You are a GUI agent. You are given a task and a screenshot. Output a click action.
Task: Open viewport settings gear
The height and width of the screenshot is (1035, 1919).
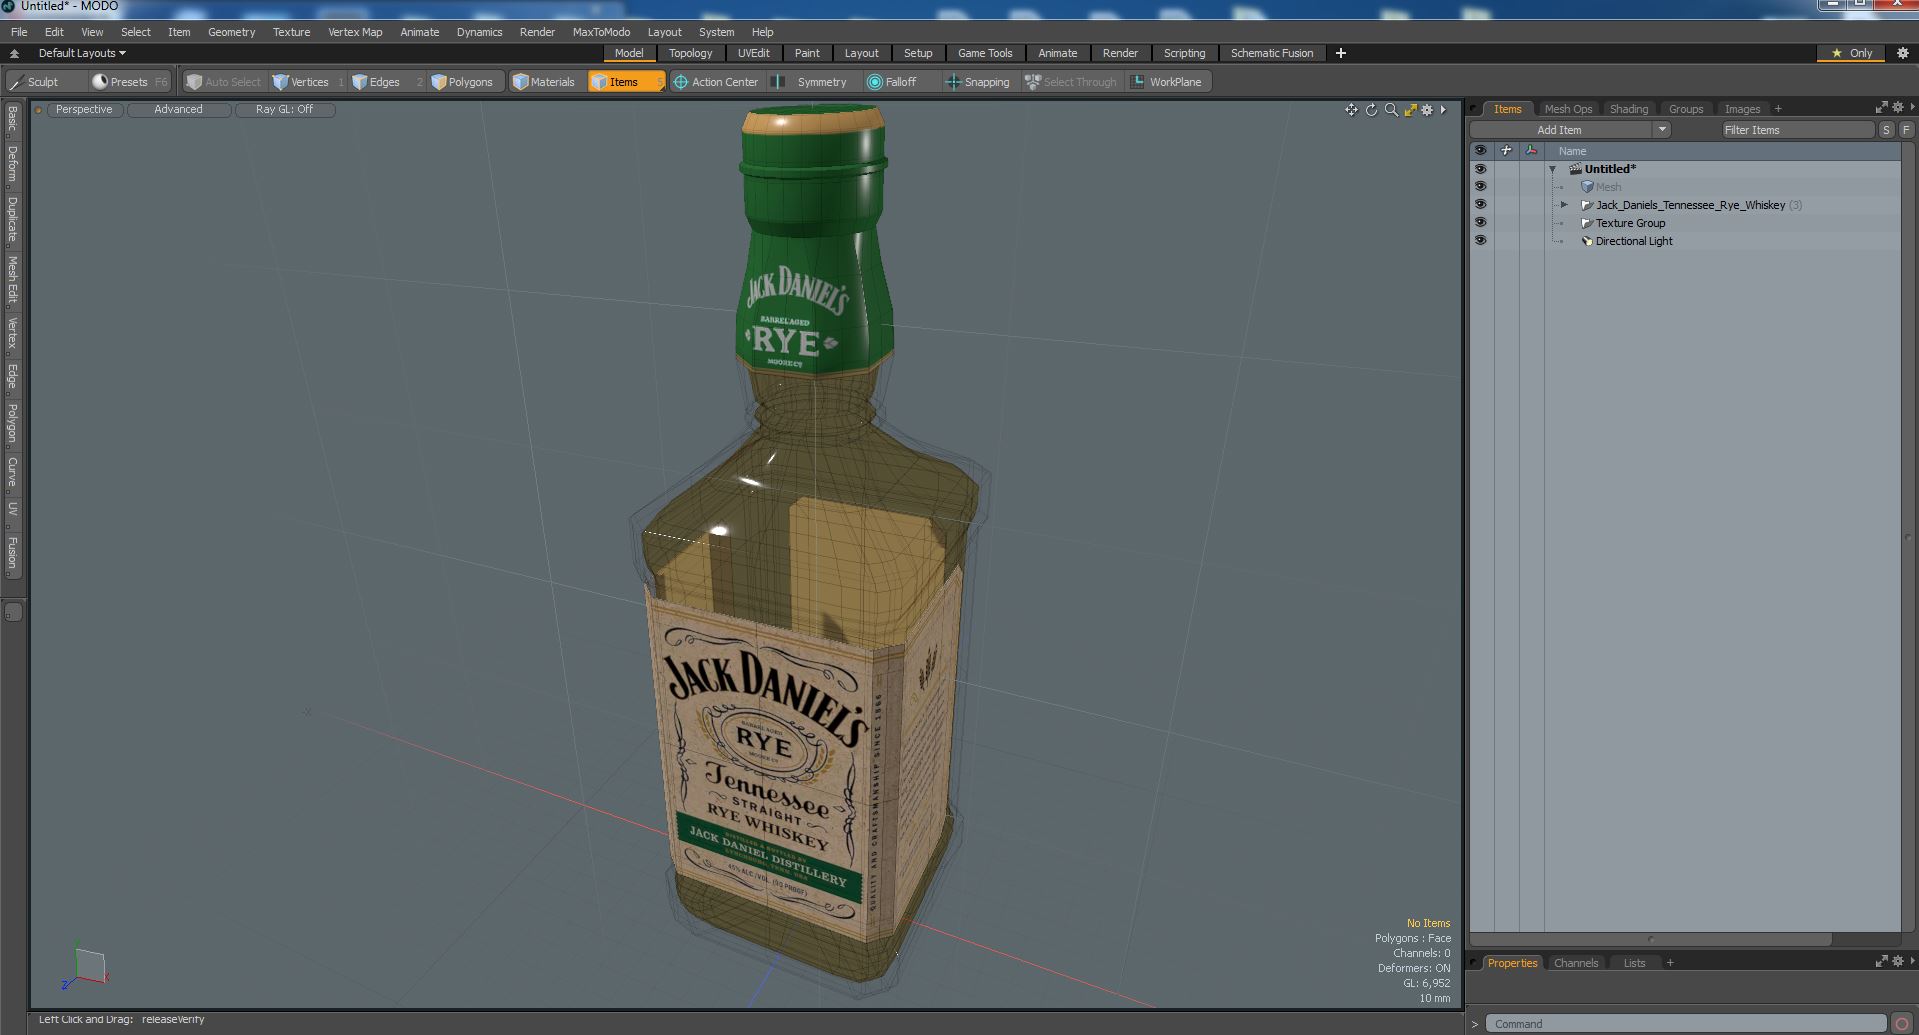click(1427, 110)
